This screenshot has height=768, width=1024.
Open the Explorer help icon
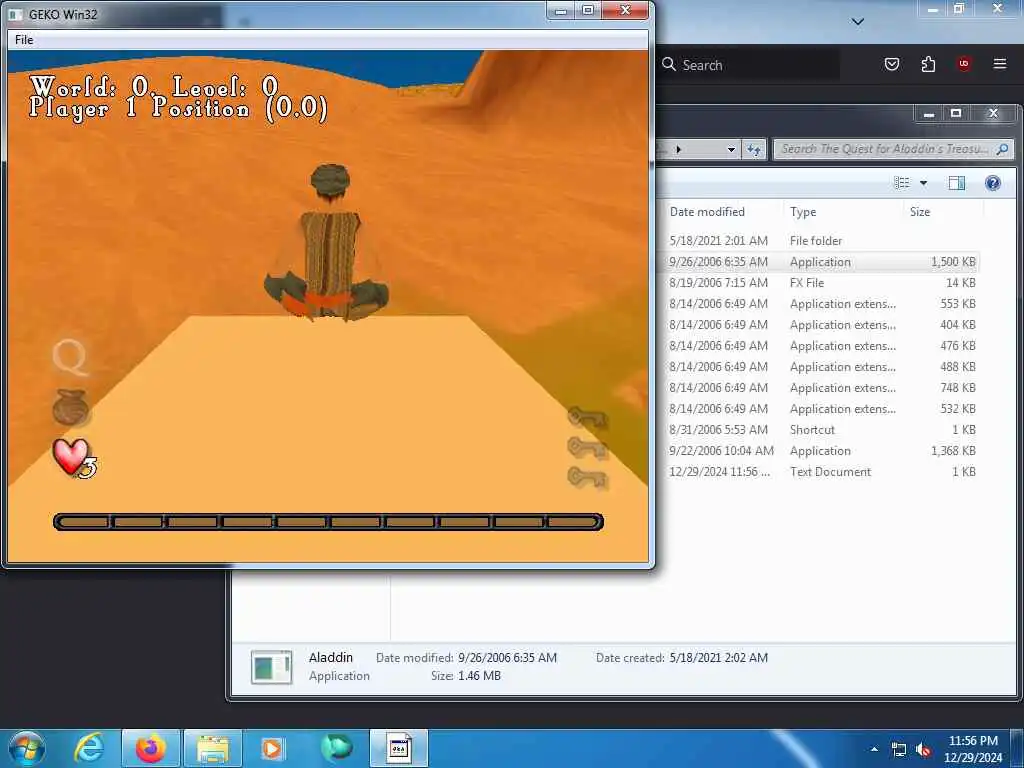993,183
